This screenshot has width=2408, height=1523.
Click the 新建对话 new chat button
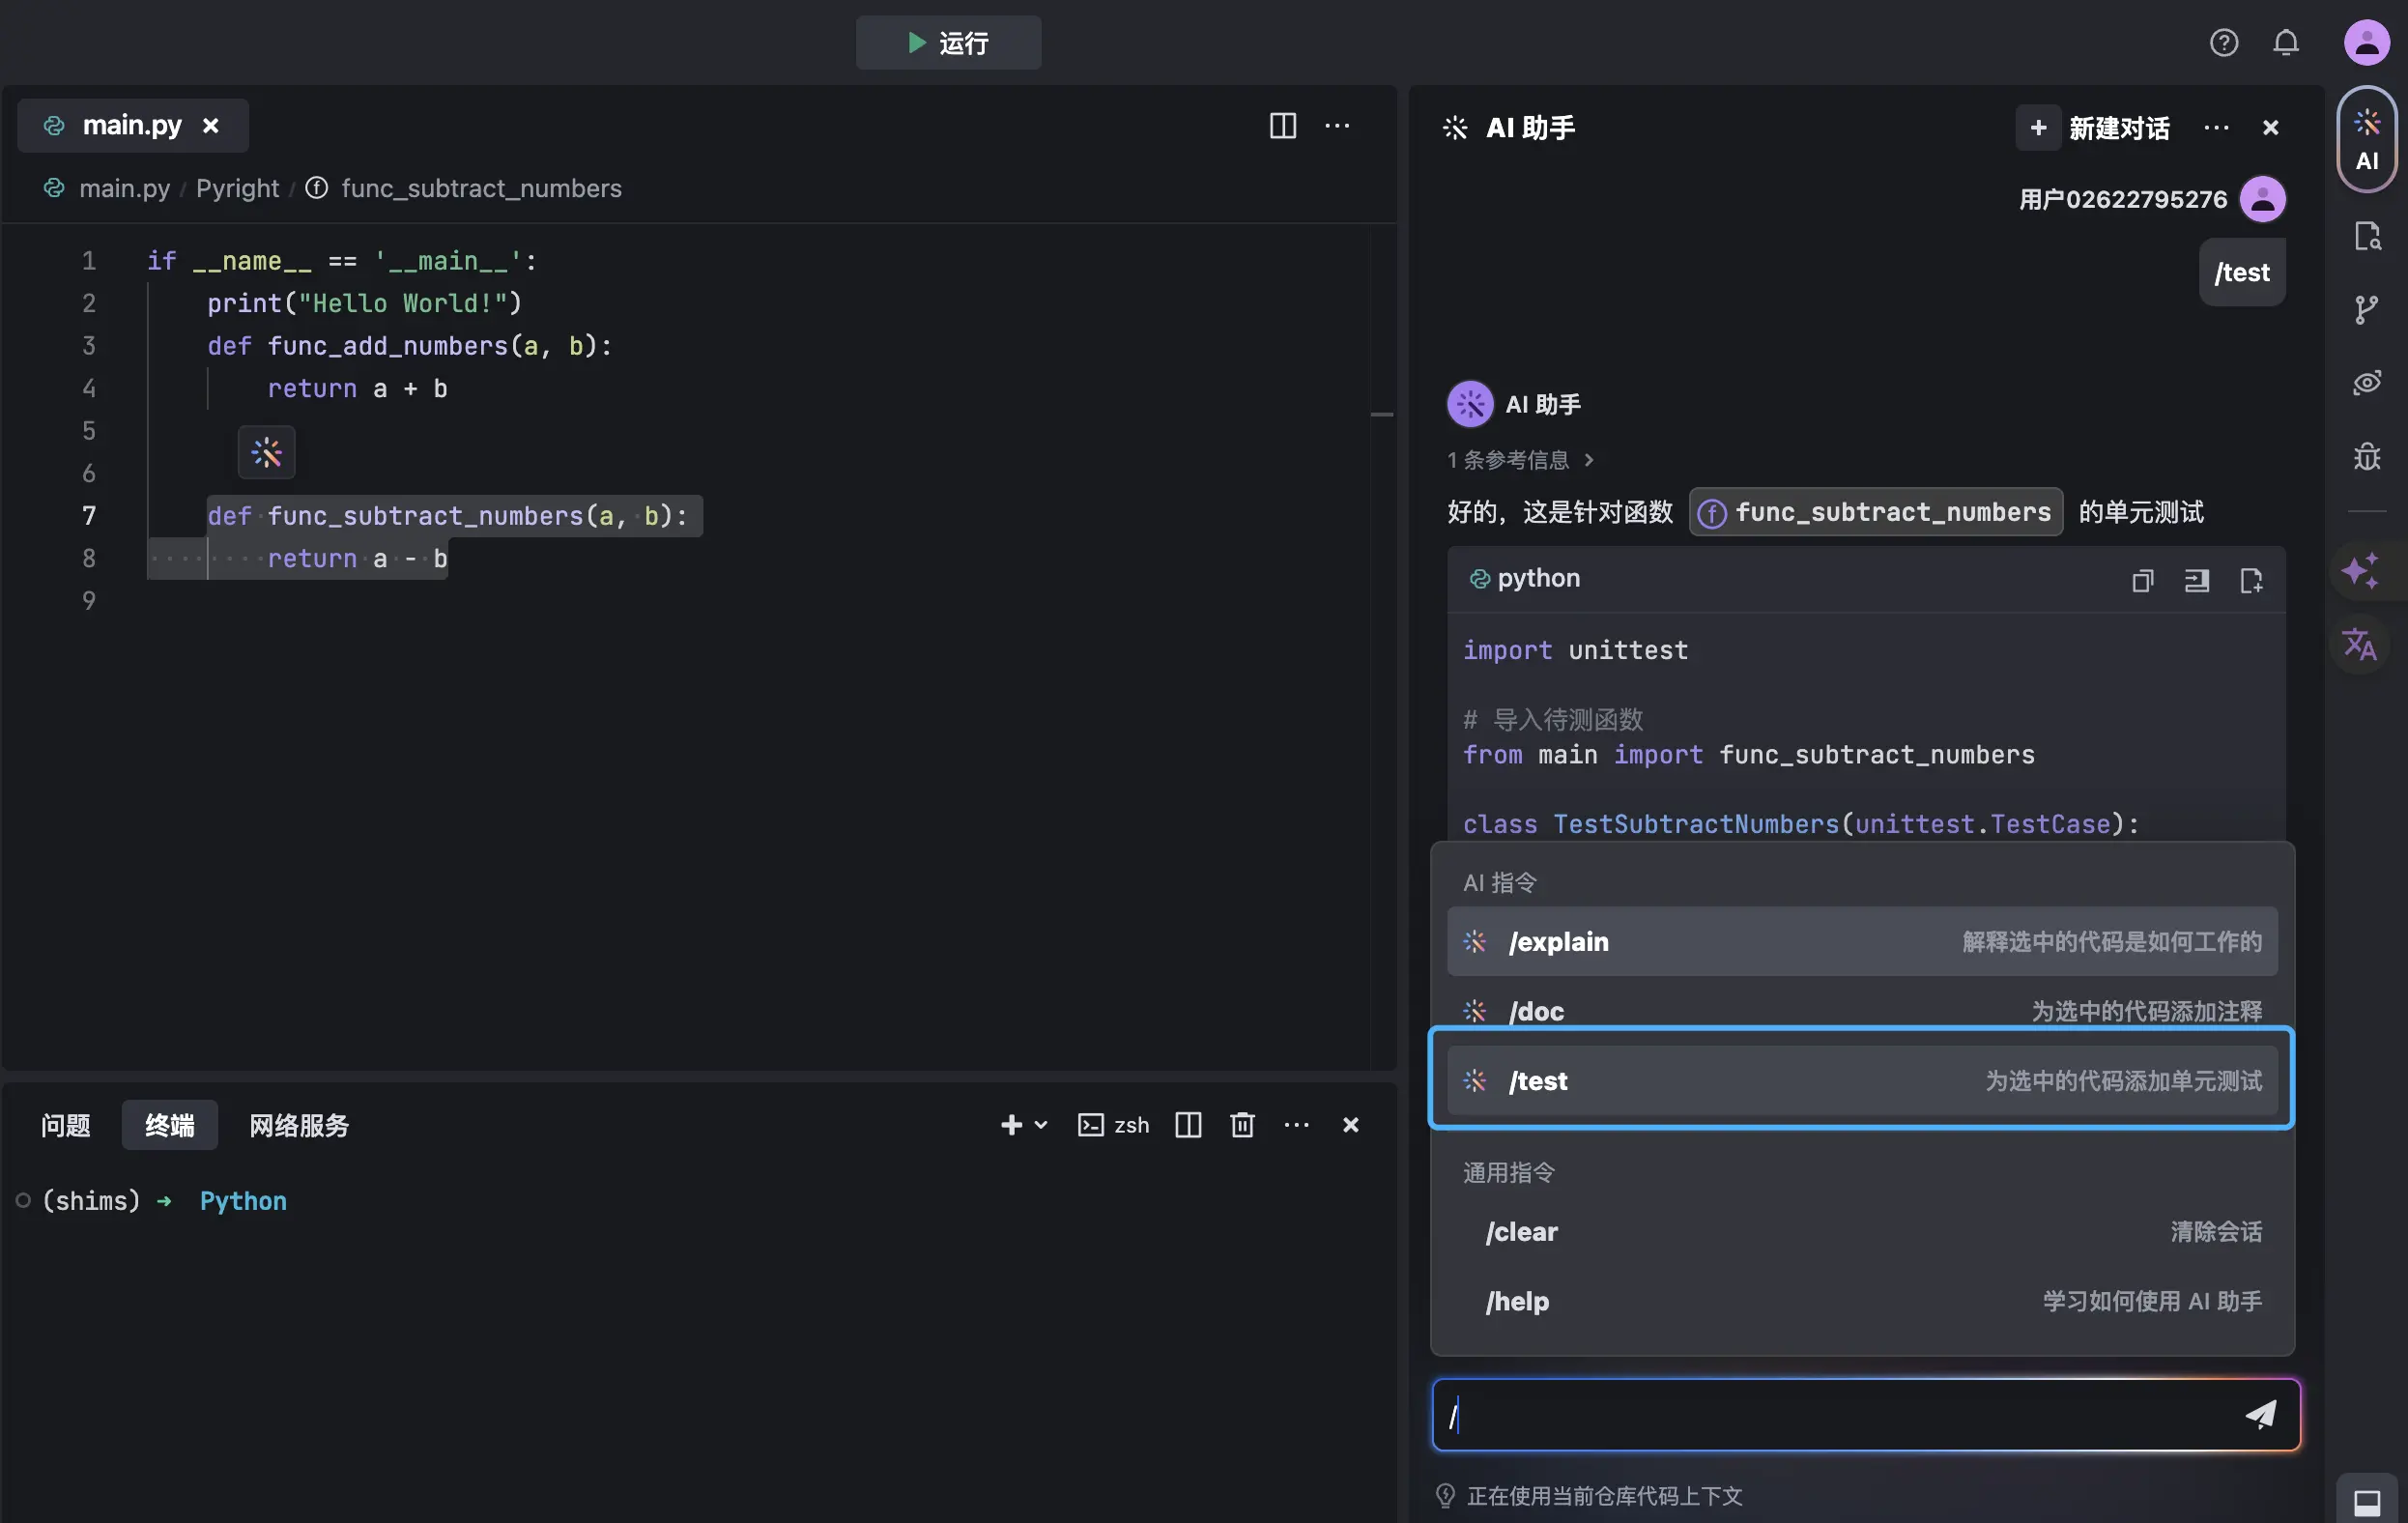point(2094,128)
